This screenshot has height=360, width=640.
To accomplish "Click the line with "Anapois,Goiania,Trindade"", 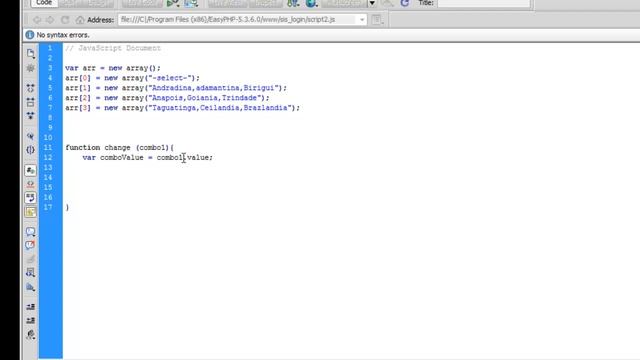I will (x=167, y=98).
